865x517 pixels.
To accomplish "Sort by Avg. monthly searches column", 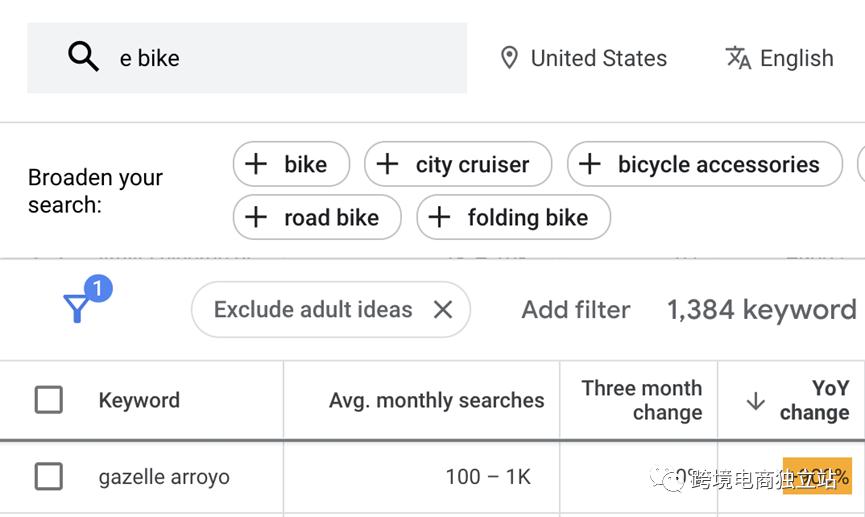I will [x=436, y=400].
